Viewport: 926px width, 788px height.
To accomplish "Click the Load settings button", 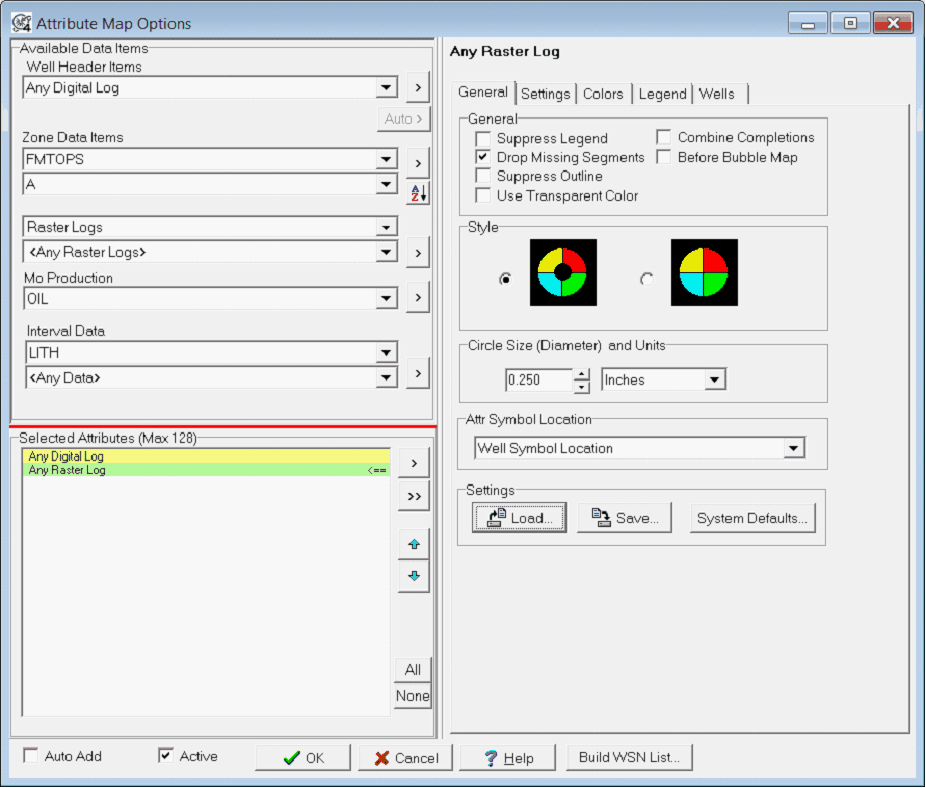I will tap(519, 518).
